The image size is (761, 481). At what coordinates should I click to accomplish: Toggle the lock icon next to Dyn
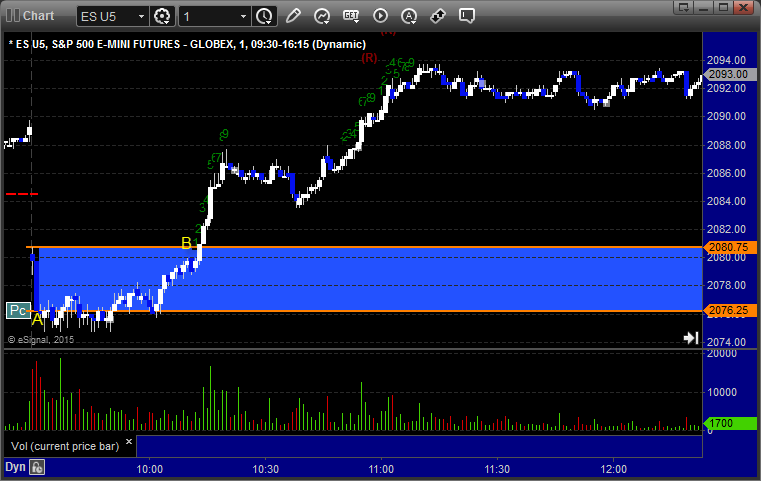(x=37, y=467)
